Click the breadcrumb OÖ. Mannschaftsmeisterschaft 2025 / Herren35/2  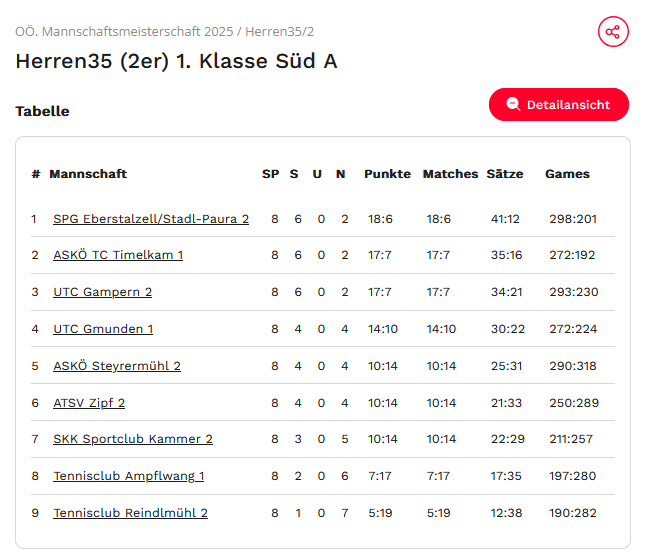point(165,32)
